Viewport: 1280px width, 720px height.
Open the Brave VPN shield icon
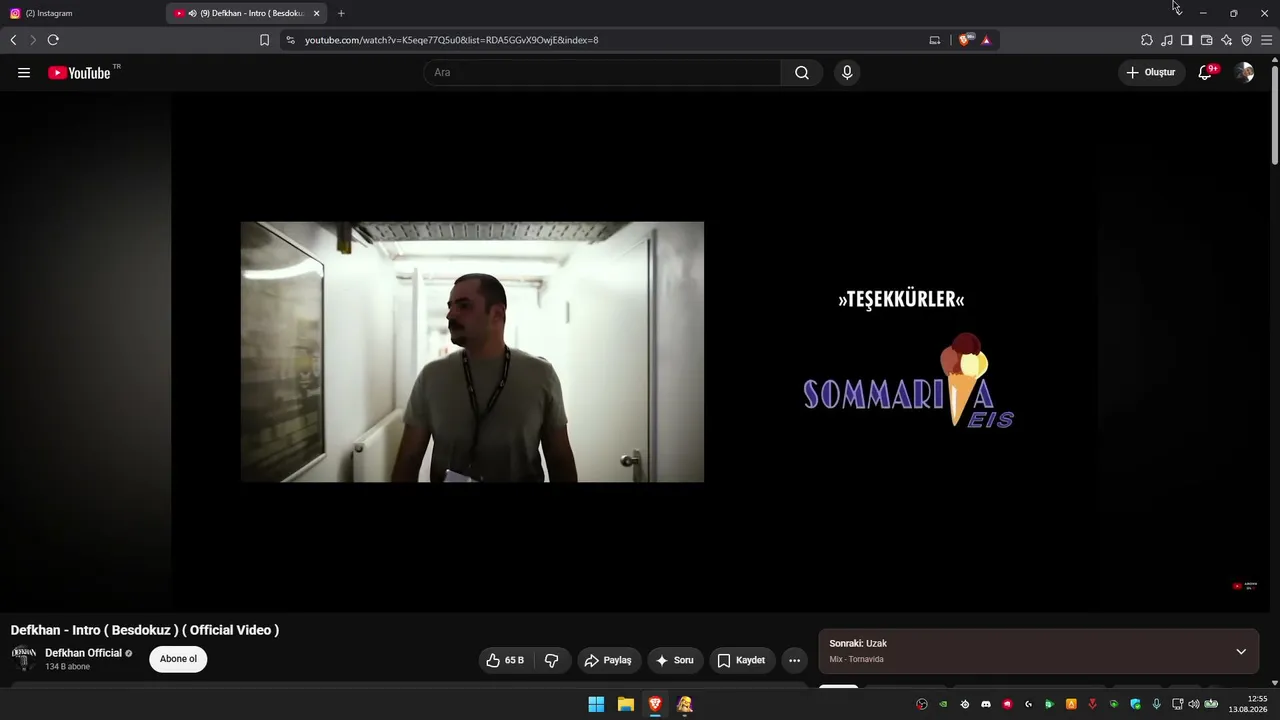coord(1246,40)
